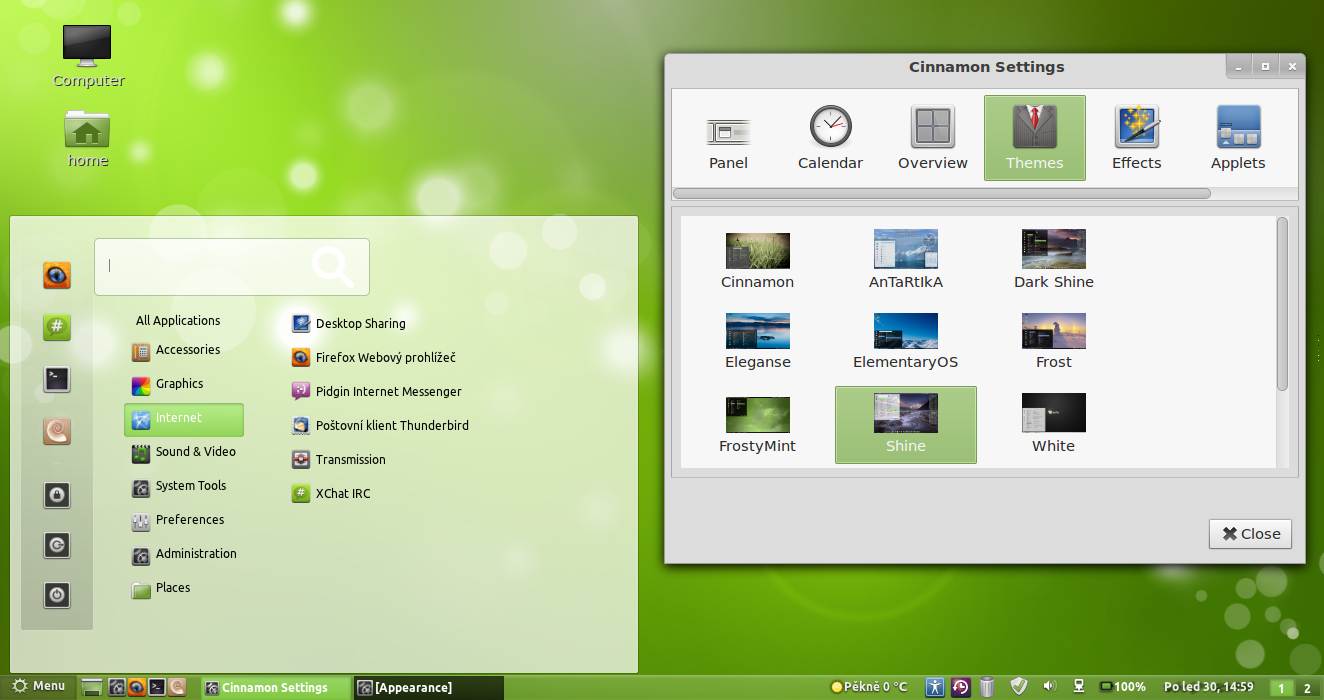Switch to [Appearance] taskbar window

point(428,687)
